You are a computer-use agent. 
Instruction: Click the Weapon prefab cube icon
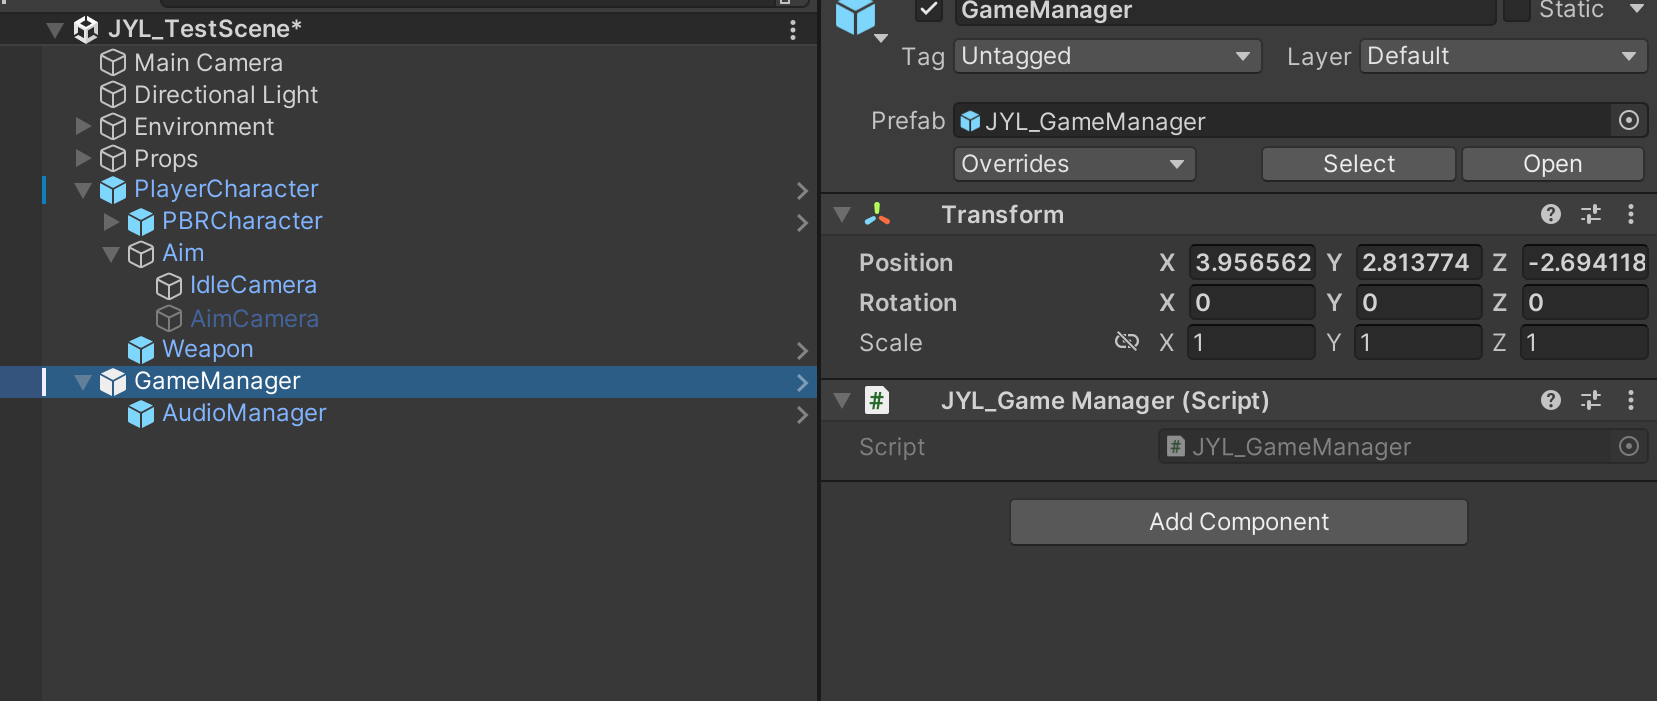pyautogui.click(x=141, y=350)
